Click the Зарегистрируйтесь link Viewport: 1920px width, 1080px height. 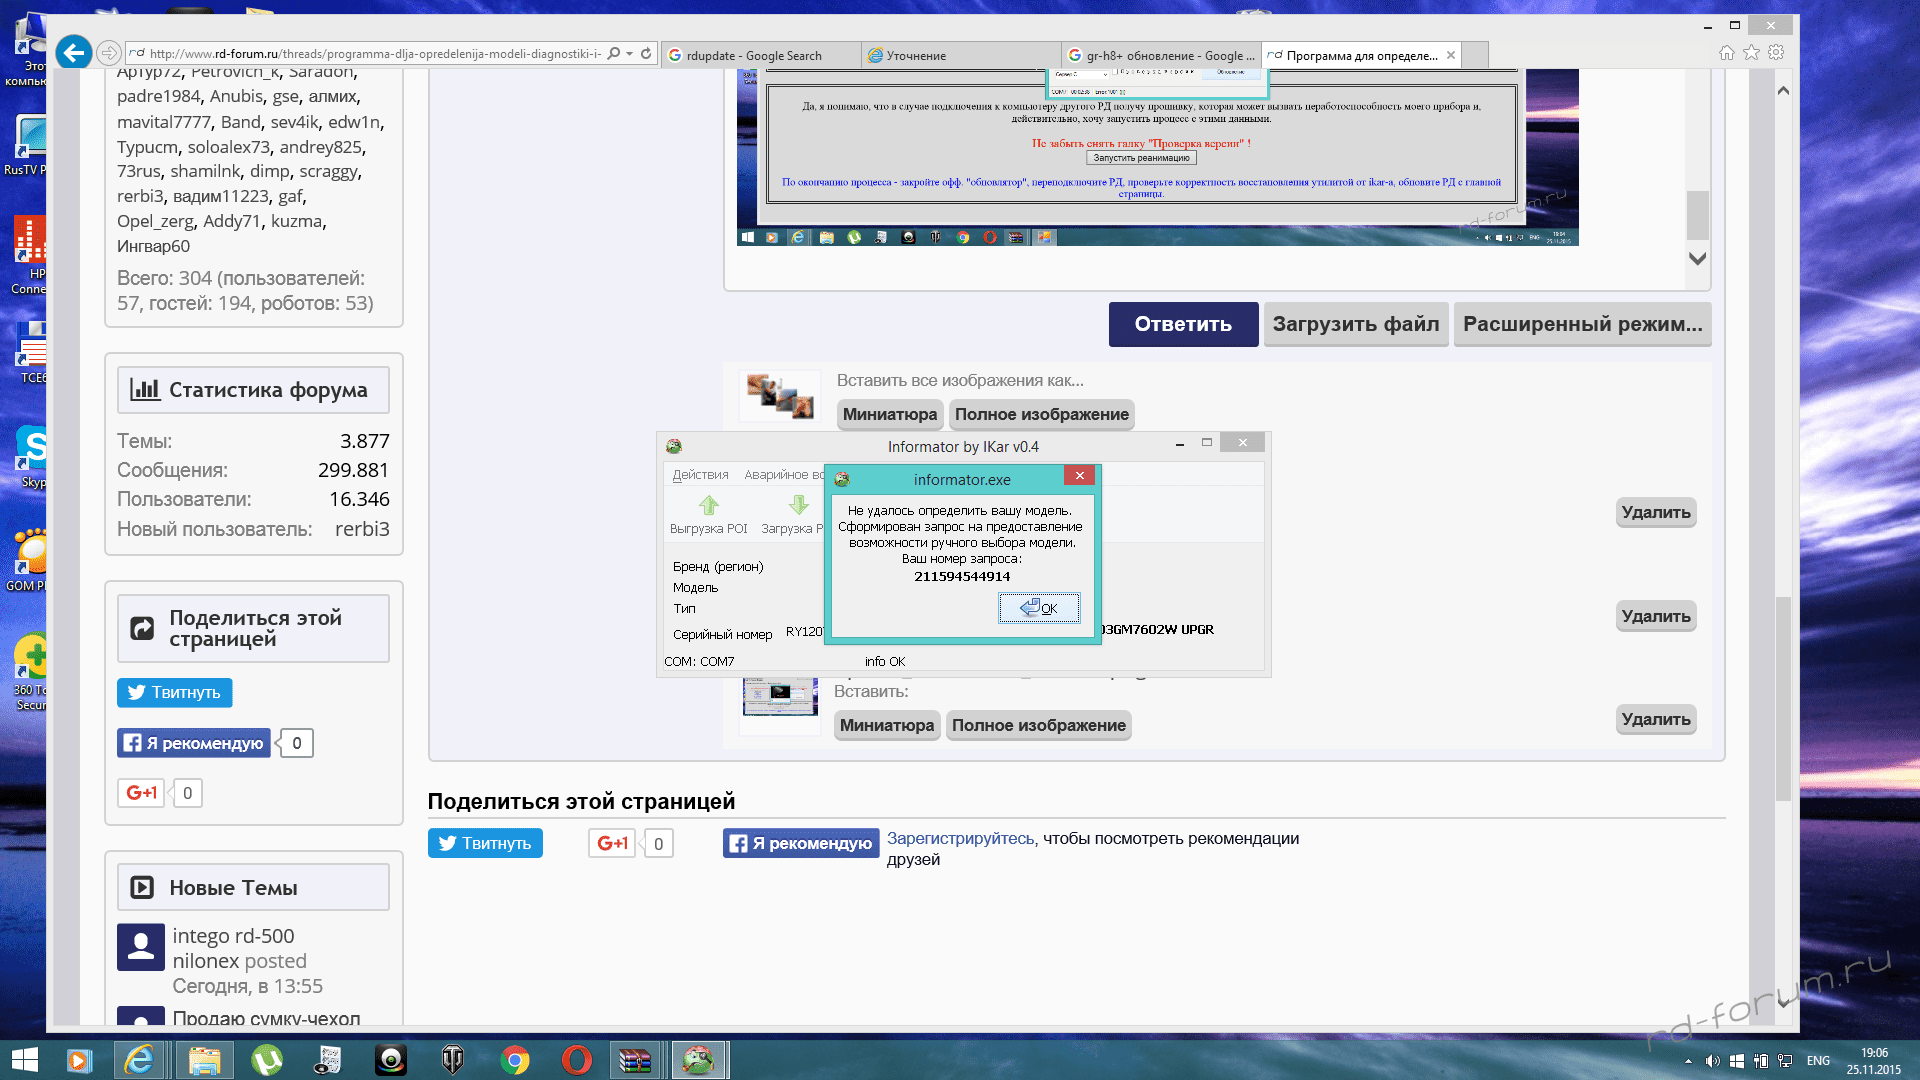coord(960,838)
